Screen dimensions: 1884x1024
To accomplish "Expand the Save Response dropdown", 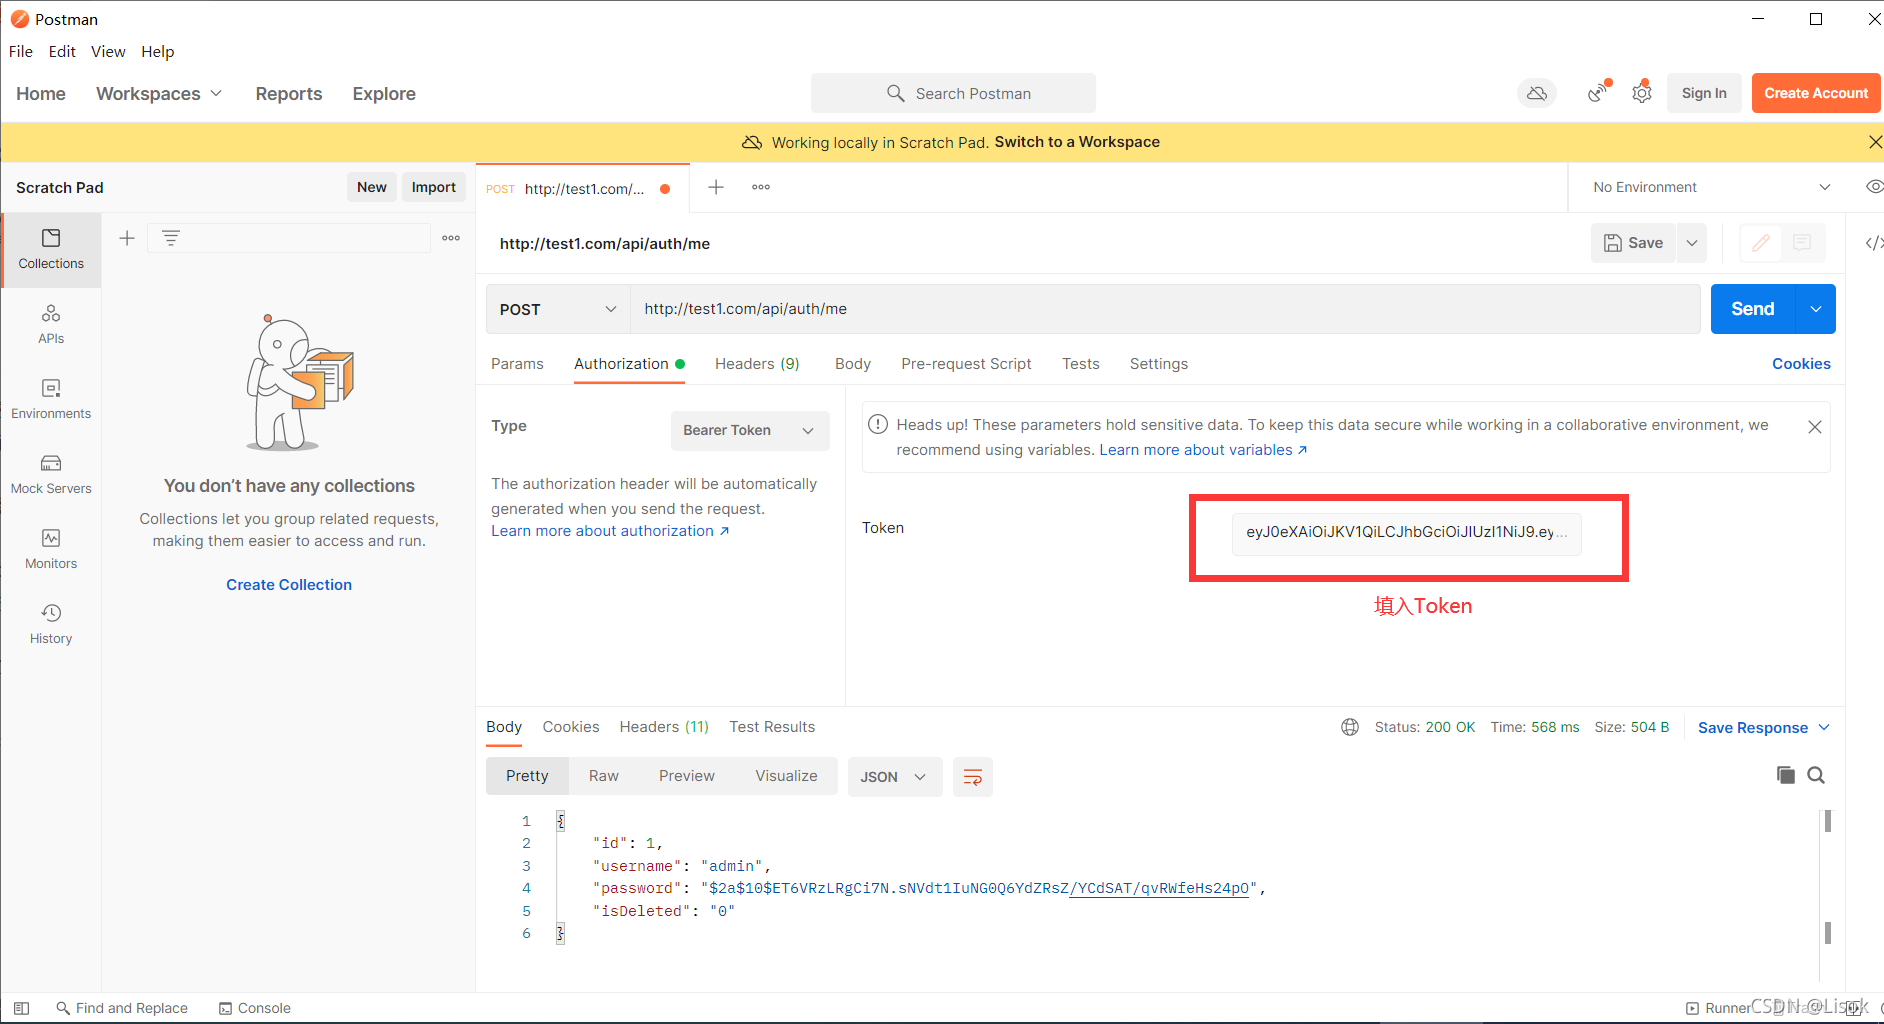I will [1764, 728].
